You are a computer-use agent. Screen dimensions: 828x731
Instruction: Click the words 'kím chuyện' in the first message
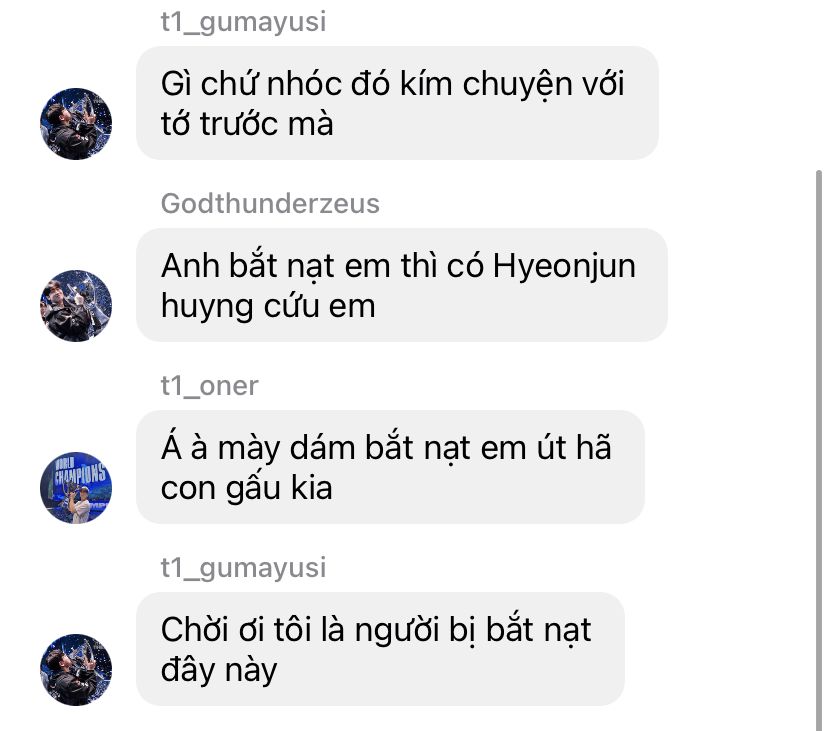[x=486, y=85]
